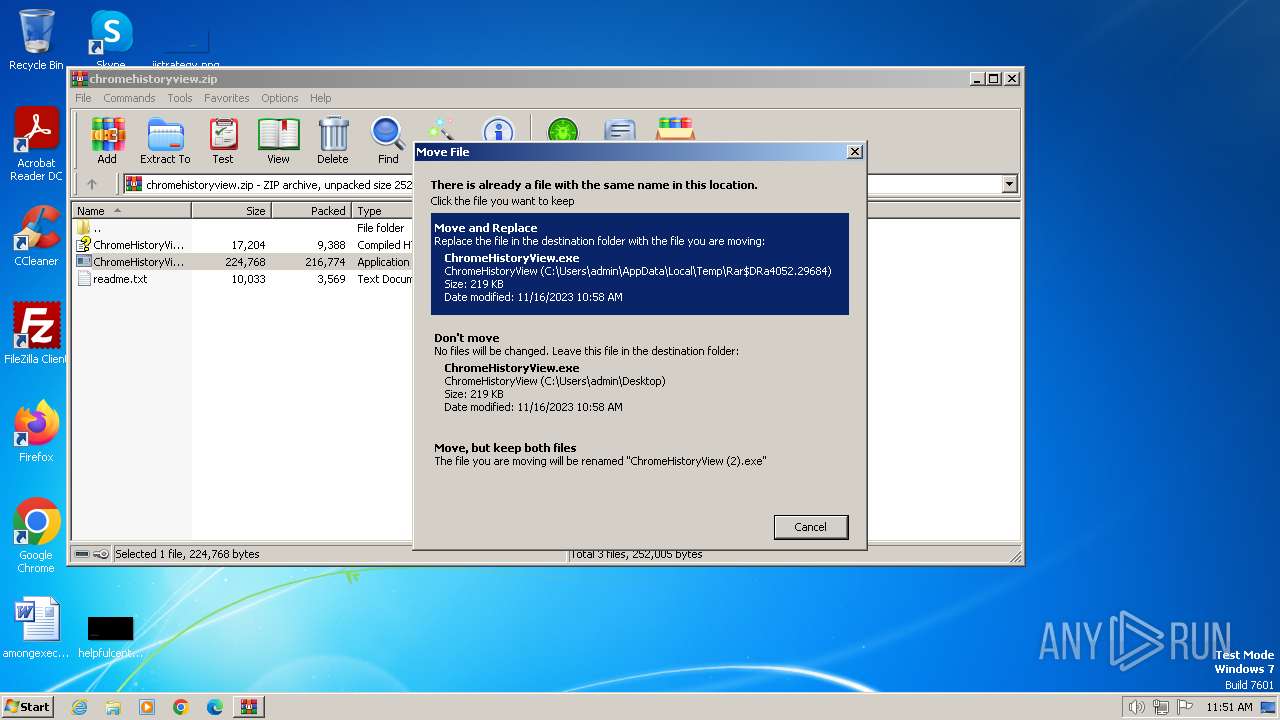
Task: Click the Info toolbar icon
Action: click(498, 130)
